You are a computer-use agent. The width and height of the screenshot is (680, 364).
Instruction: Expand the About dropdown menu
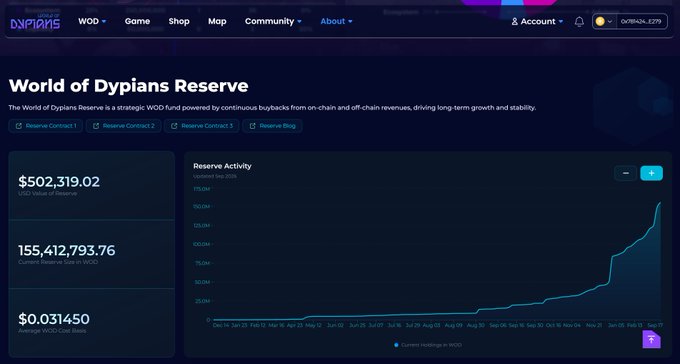click(x=336, y=21)
